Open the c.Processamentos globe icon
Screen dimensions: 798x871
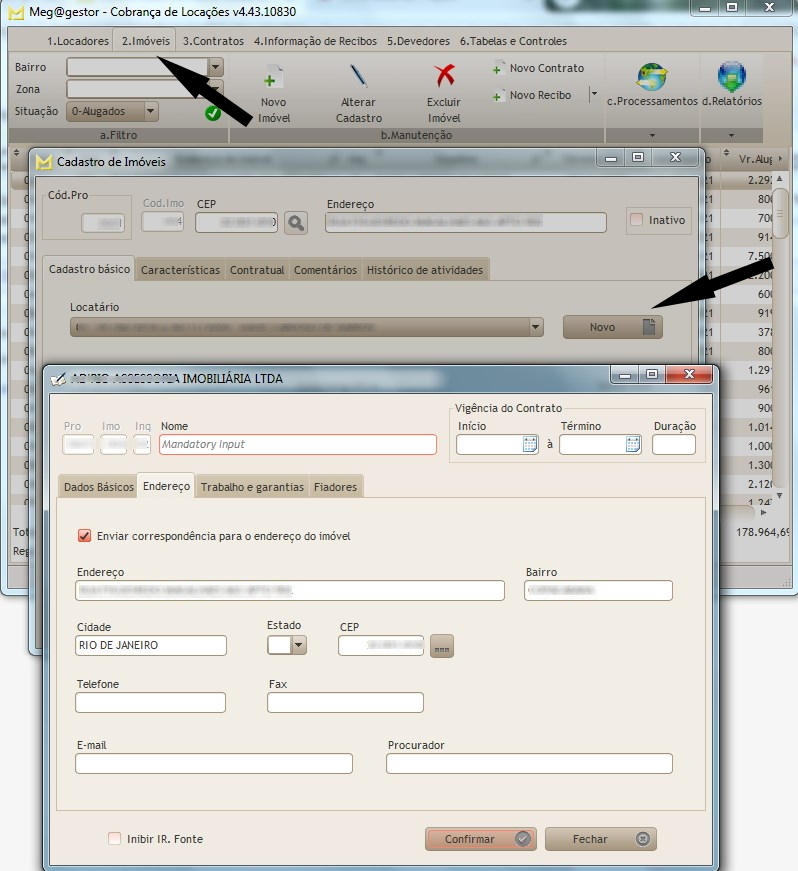(x=652, y=77)
